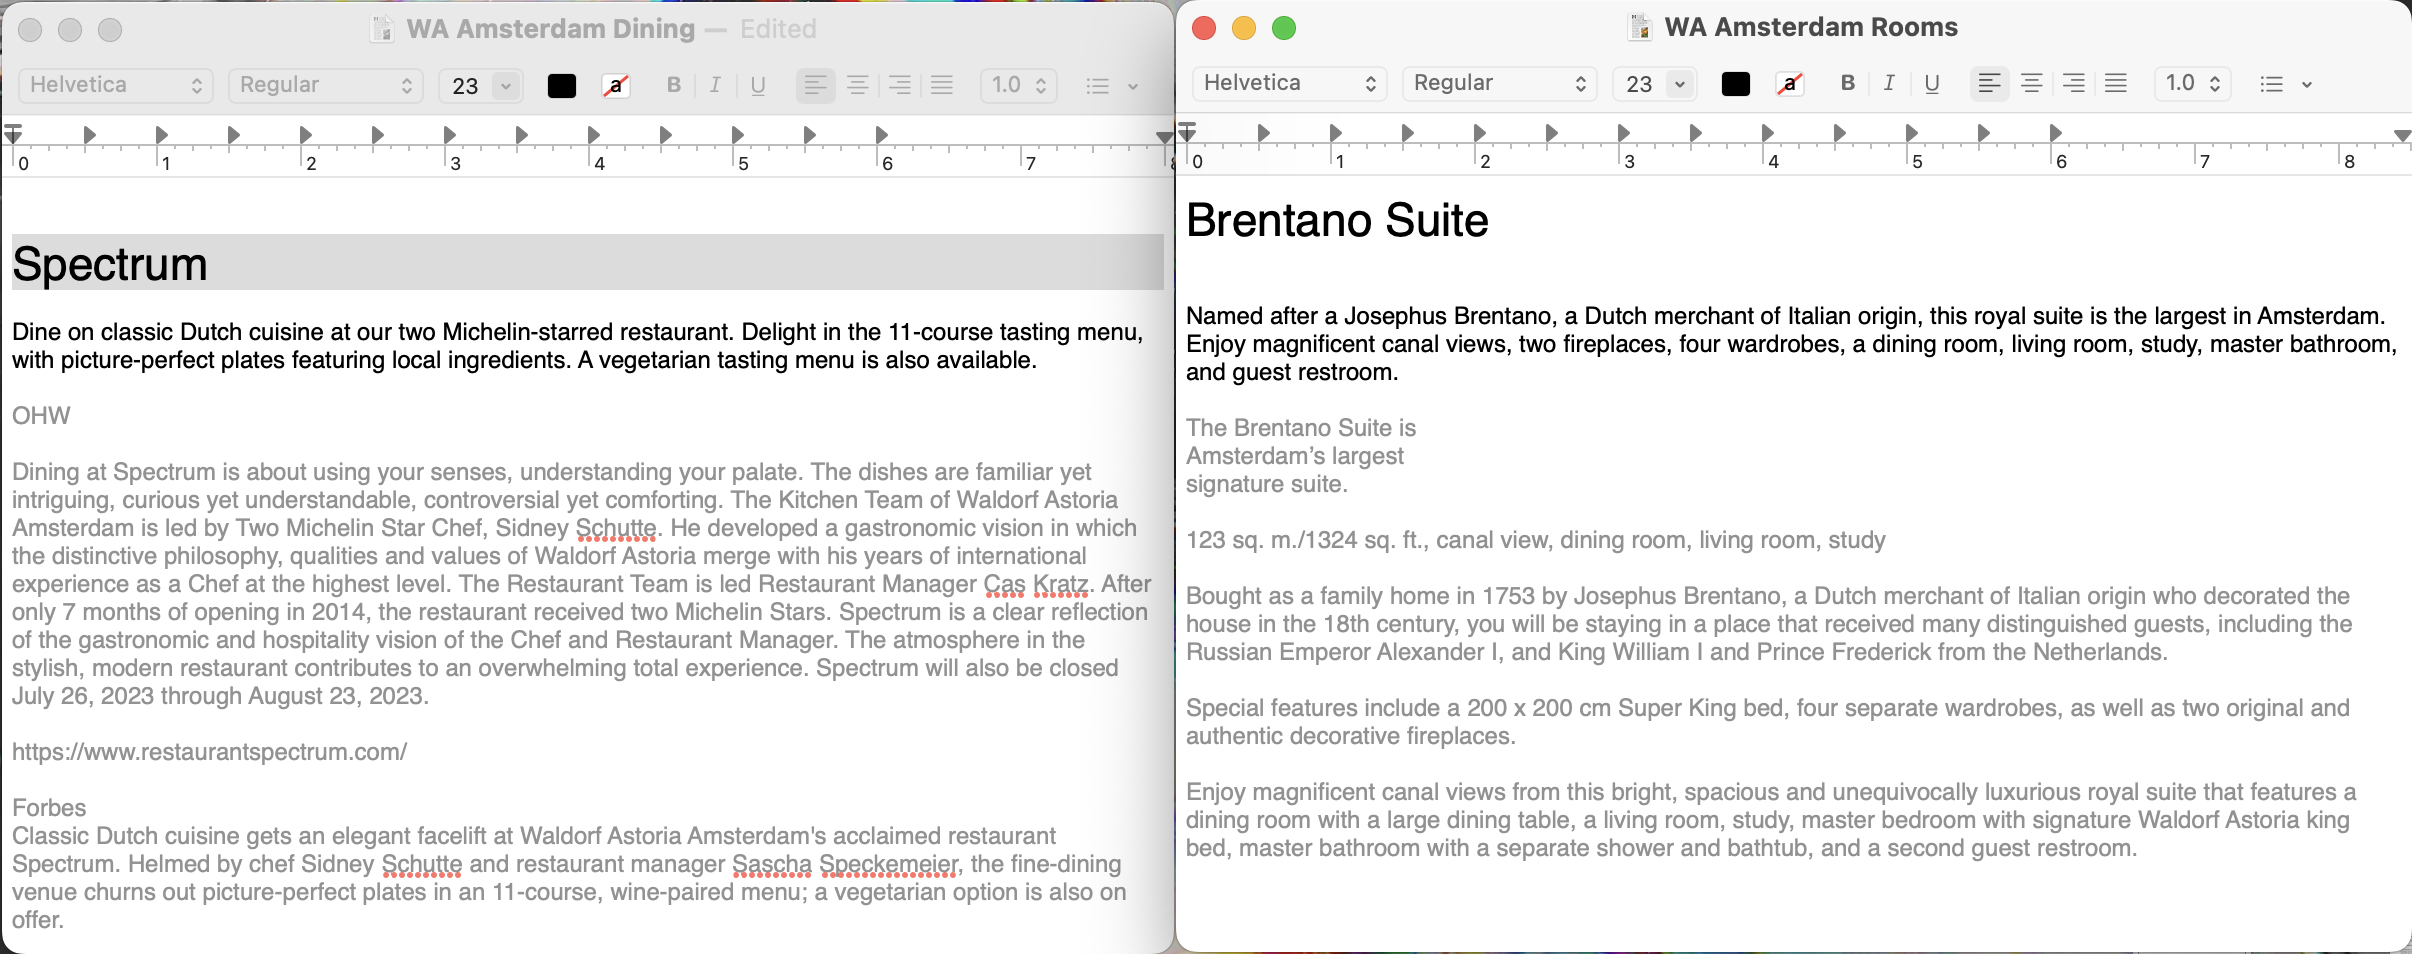Click 'signature suite.' text in Rooms
This screenshot has height=954, width=2412.
[1267, 484]
